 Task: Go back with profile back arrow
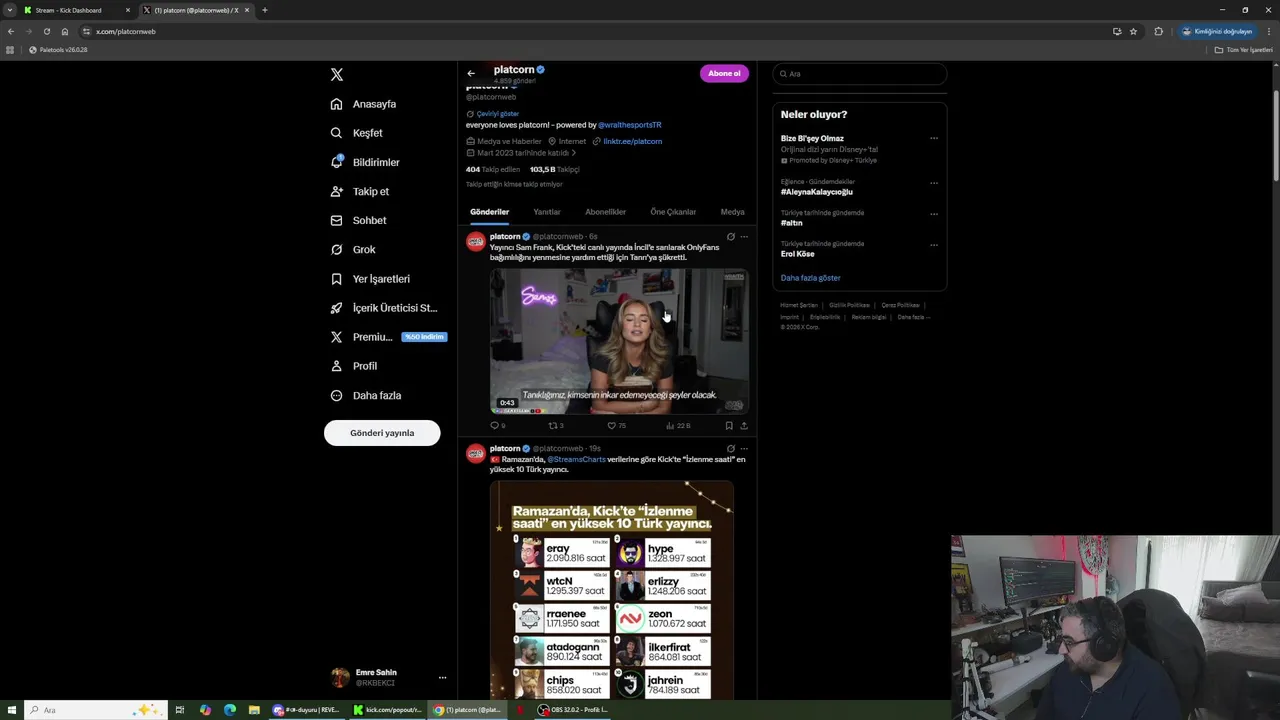(471, 73)
